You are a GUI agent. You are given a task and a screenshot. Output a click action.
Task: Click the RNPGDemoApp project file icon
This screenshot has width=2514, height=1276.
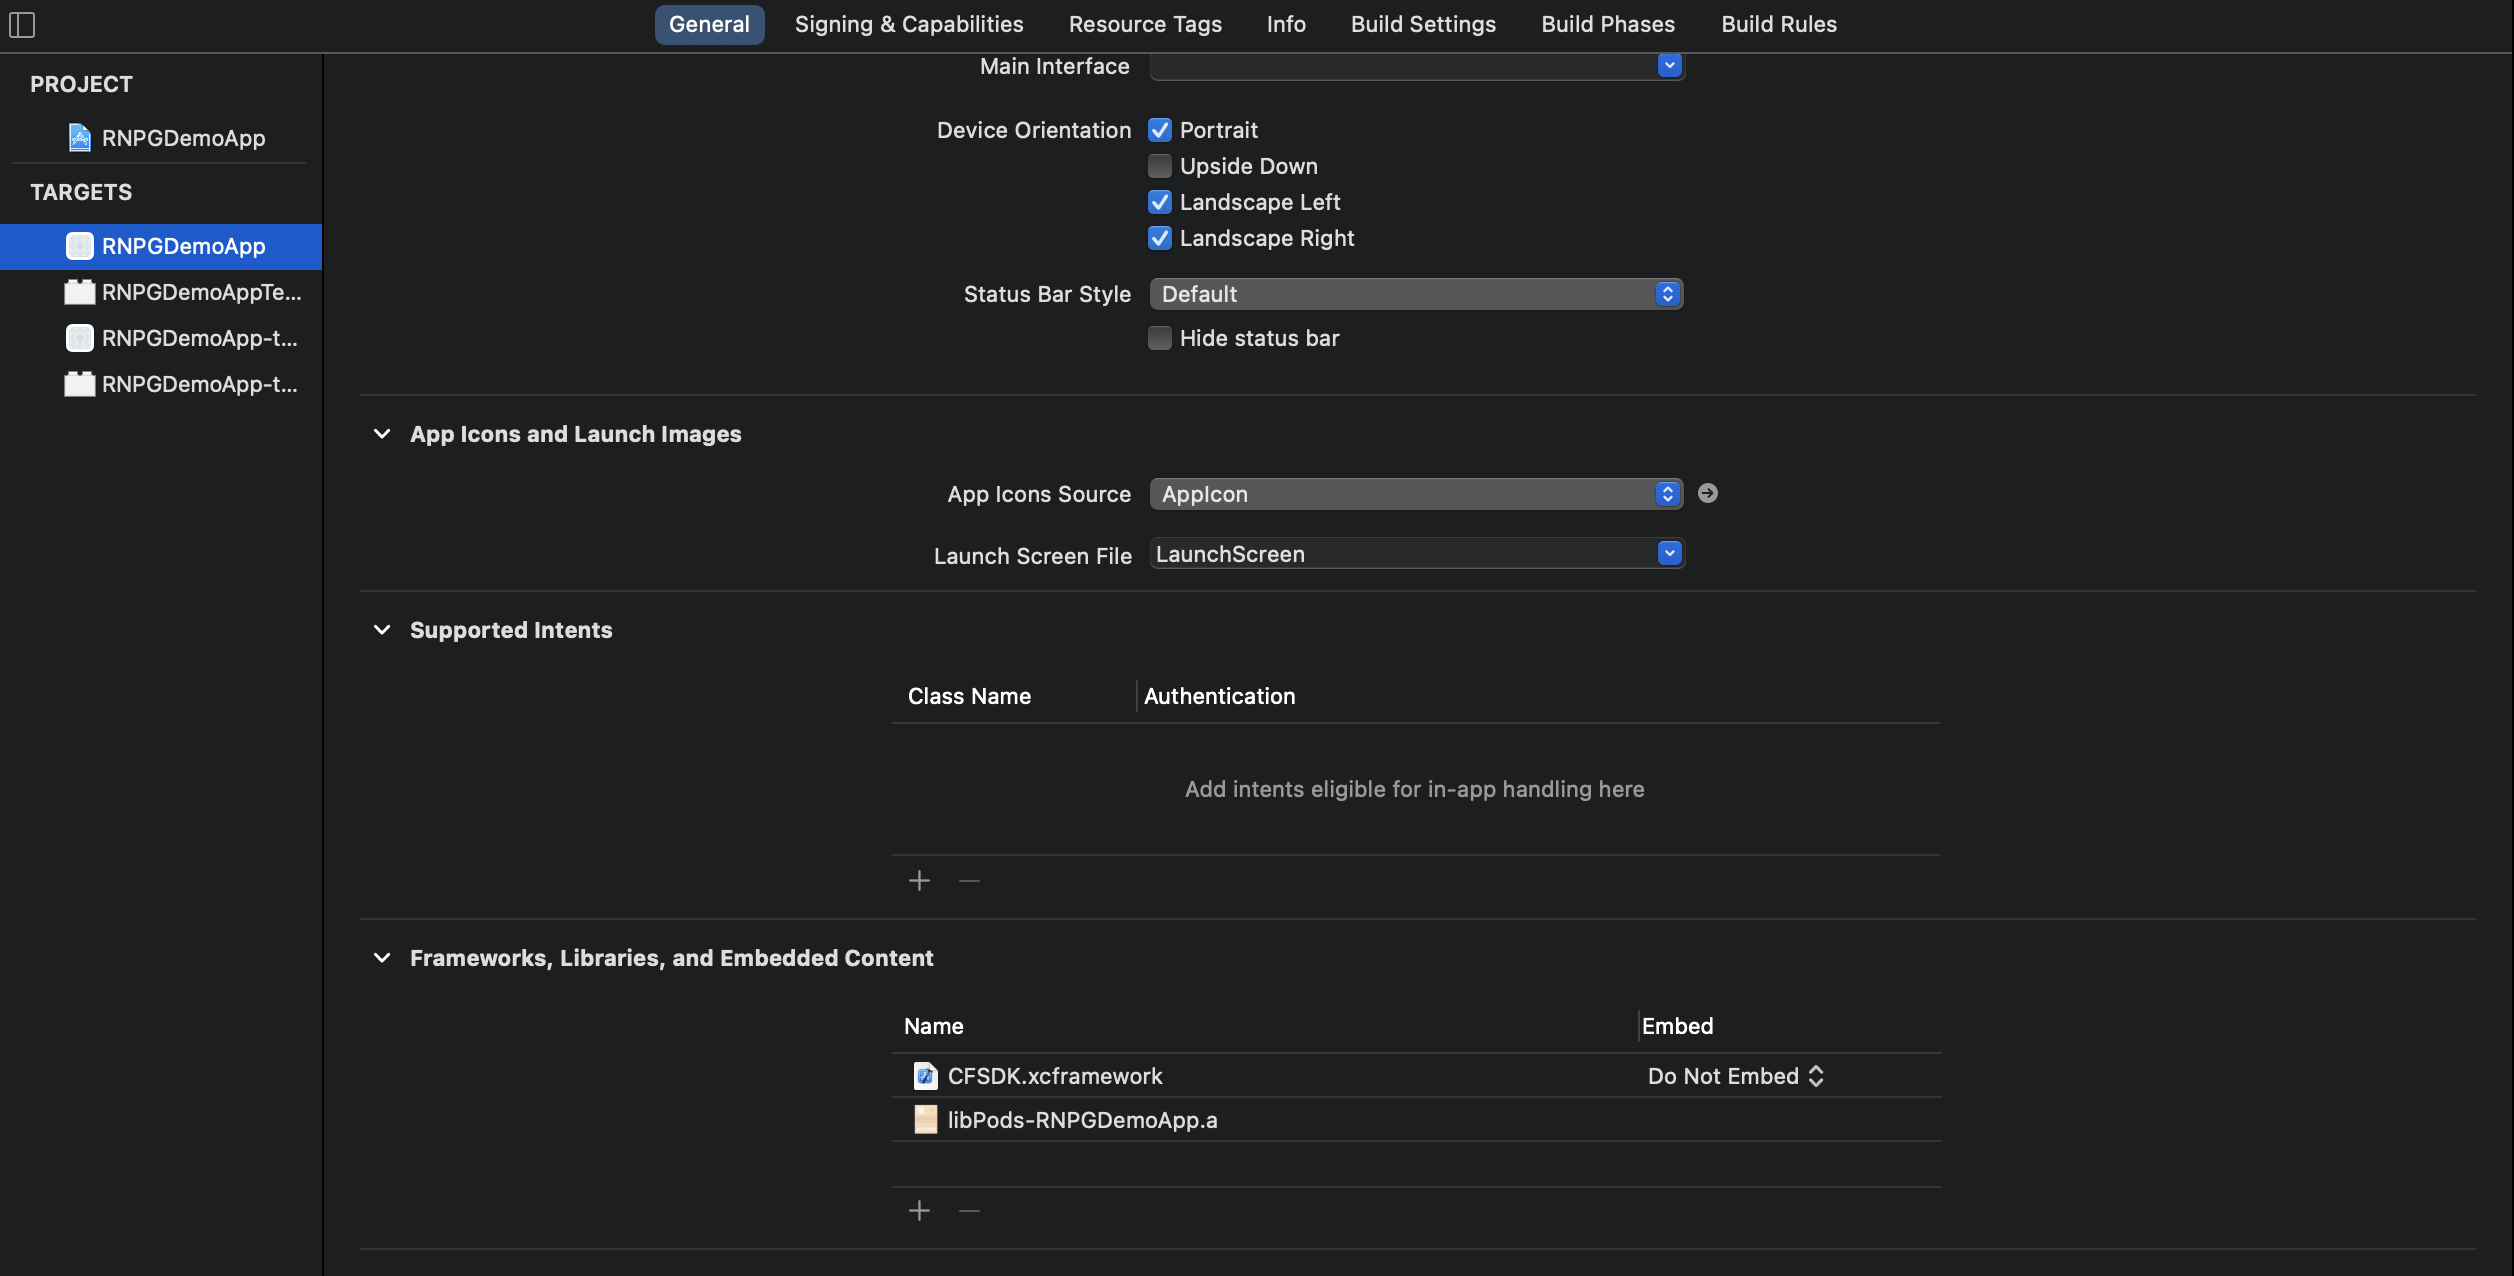80,138
